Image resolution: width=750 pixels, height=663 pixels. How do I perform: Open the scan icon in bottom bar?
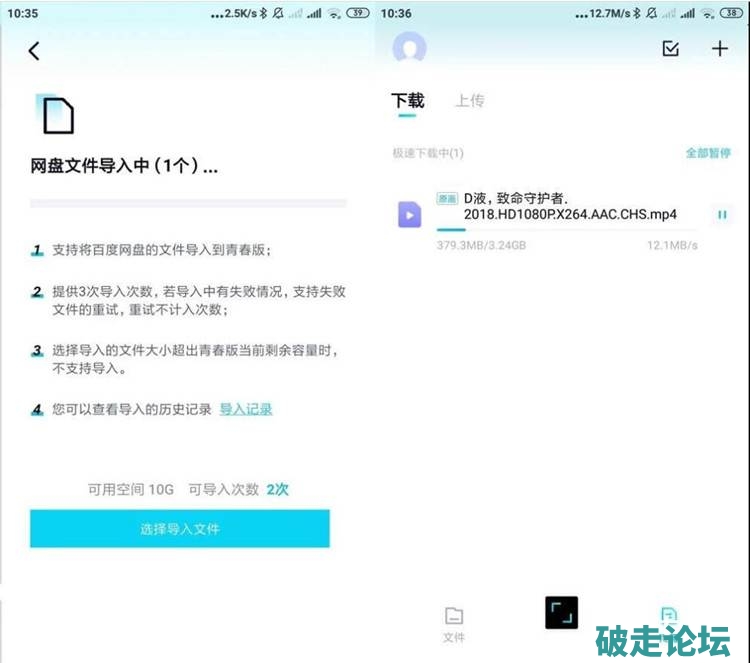pos(561,612)
